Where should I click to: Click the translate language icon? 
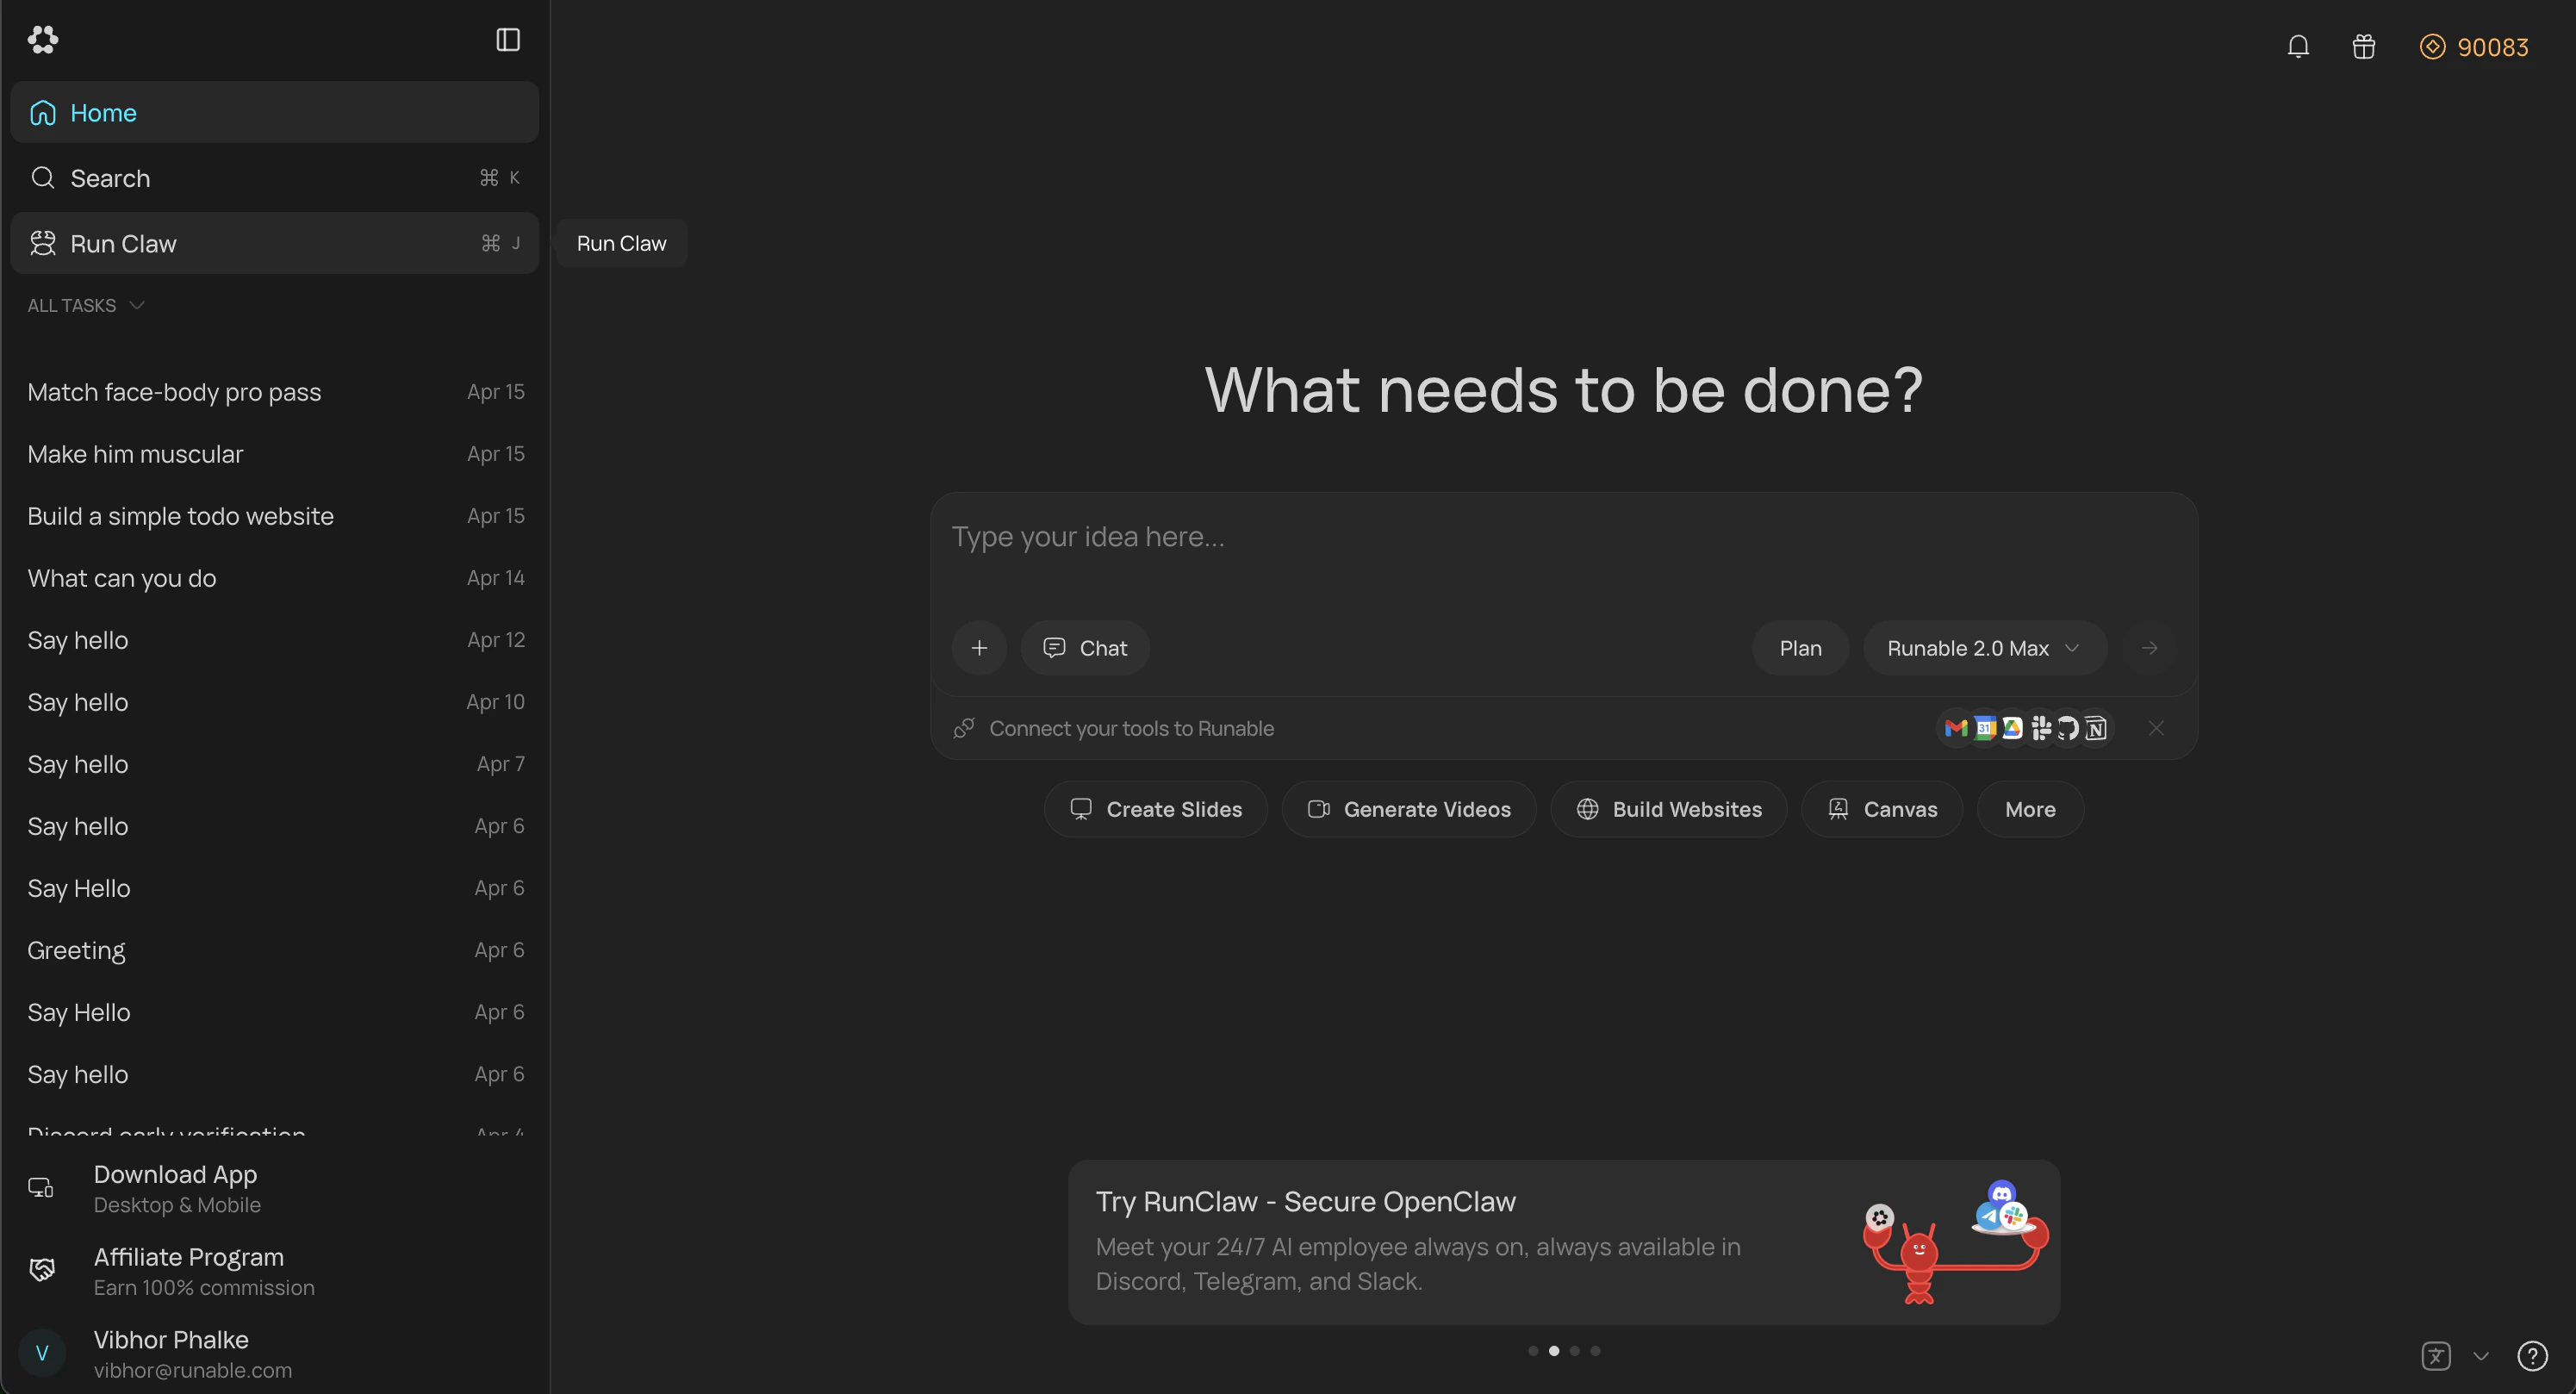[x=2436, y=1356]
